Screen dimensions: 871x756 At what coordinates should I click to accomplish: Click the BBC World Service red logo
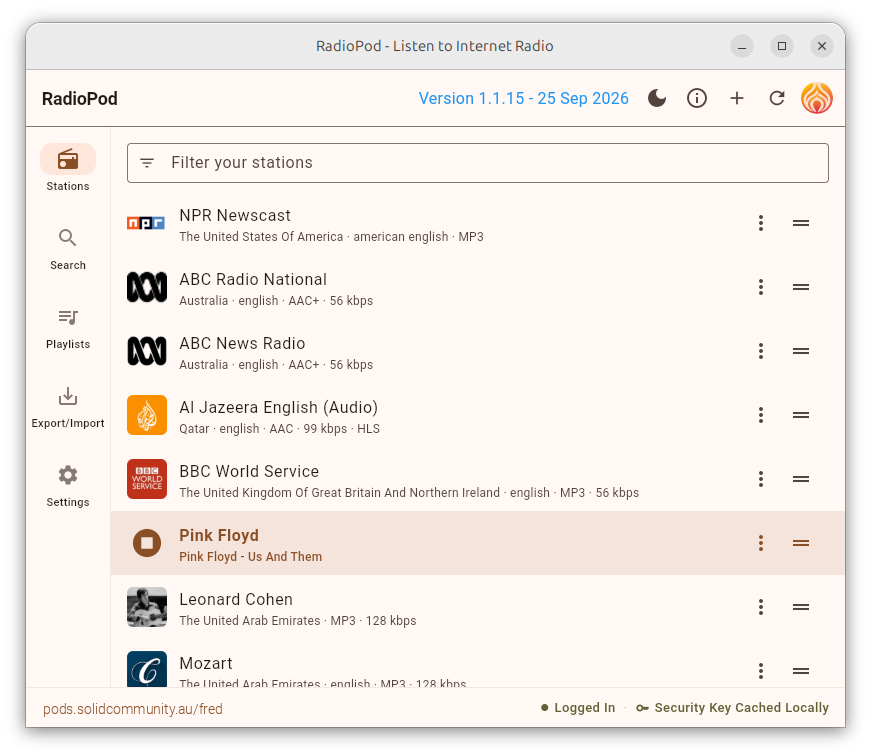pyautogui.click(x=147, y=479)
